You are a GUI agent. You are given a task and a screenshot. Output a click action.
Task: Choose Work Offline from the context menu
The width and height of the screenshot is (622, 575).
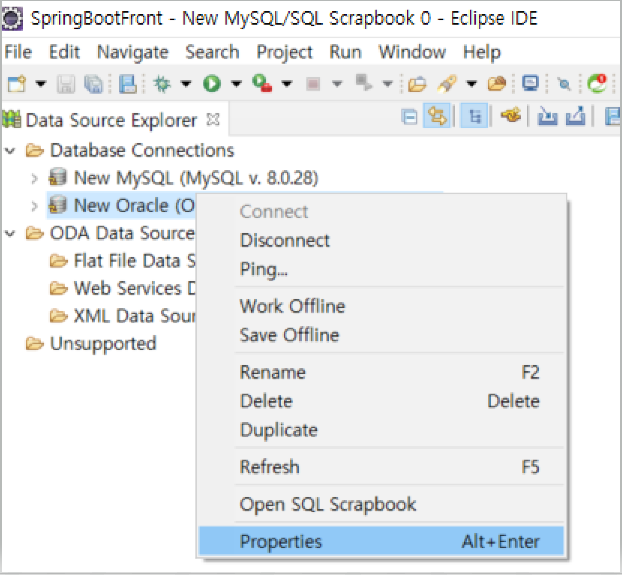point(381,306)
